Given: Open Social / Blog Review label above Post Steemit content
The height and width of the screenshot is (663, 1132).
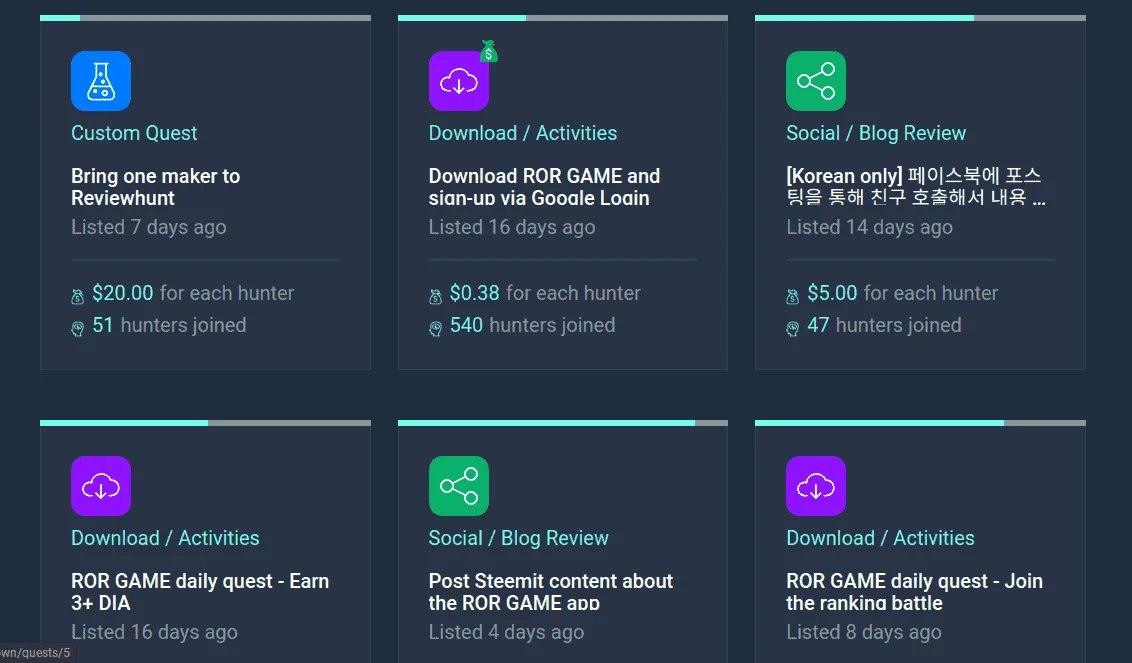Looking at the screenshot, I should tap(518, 538).
